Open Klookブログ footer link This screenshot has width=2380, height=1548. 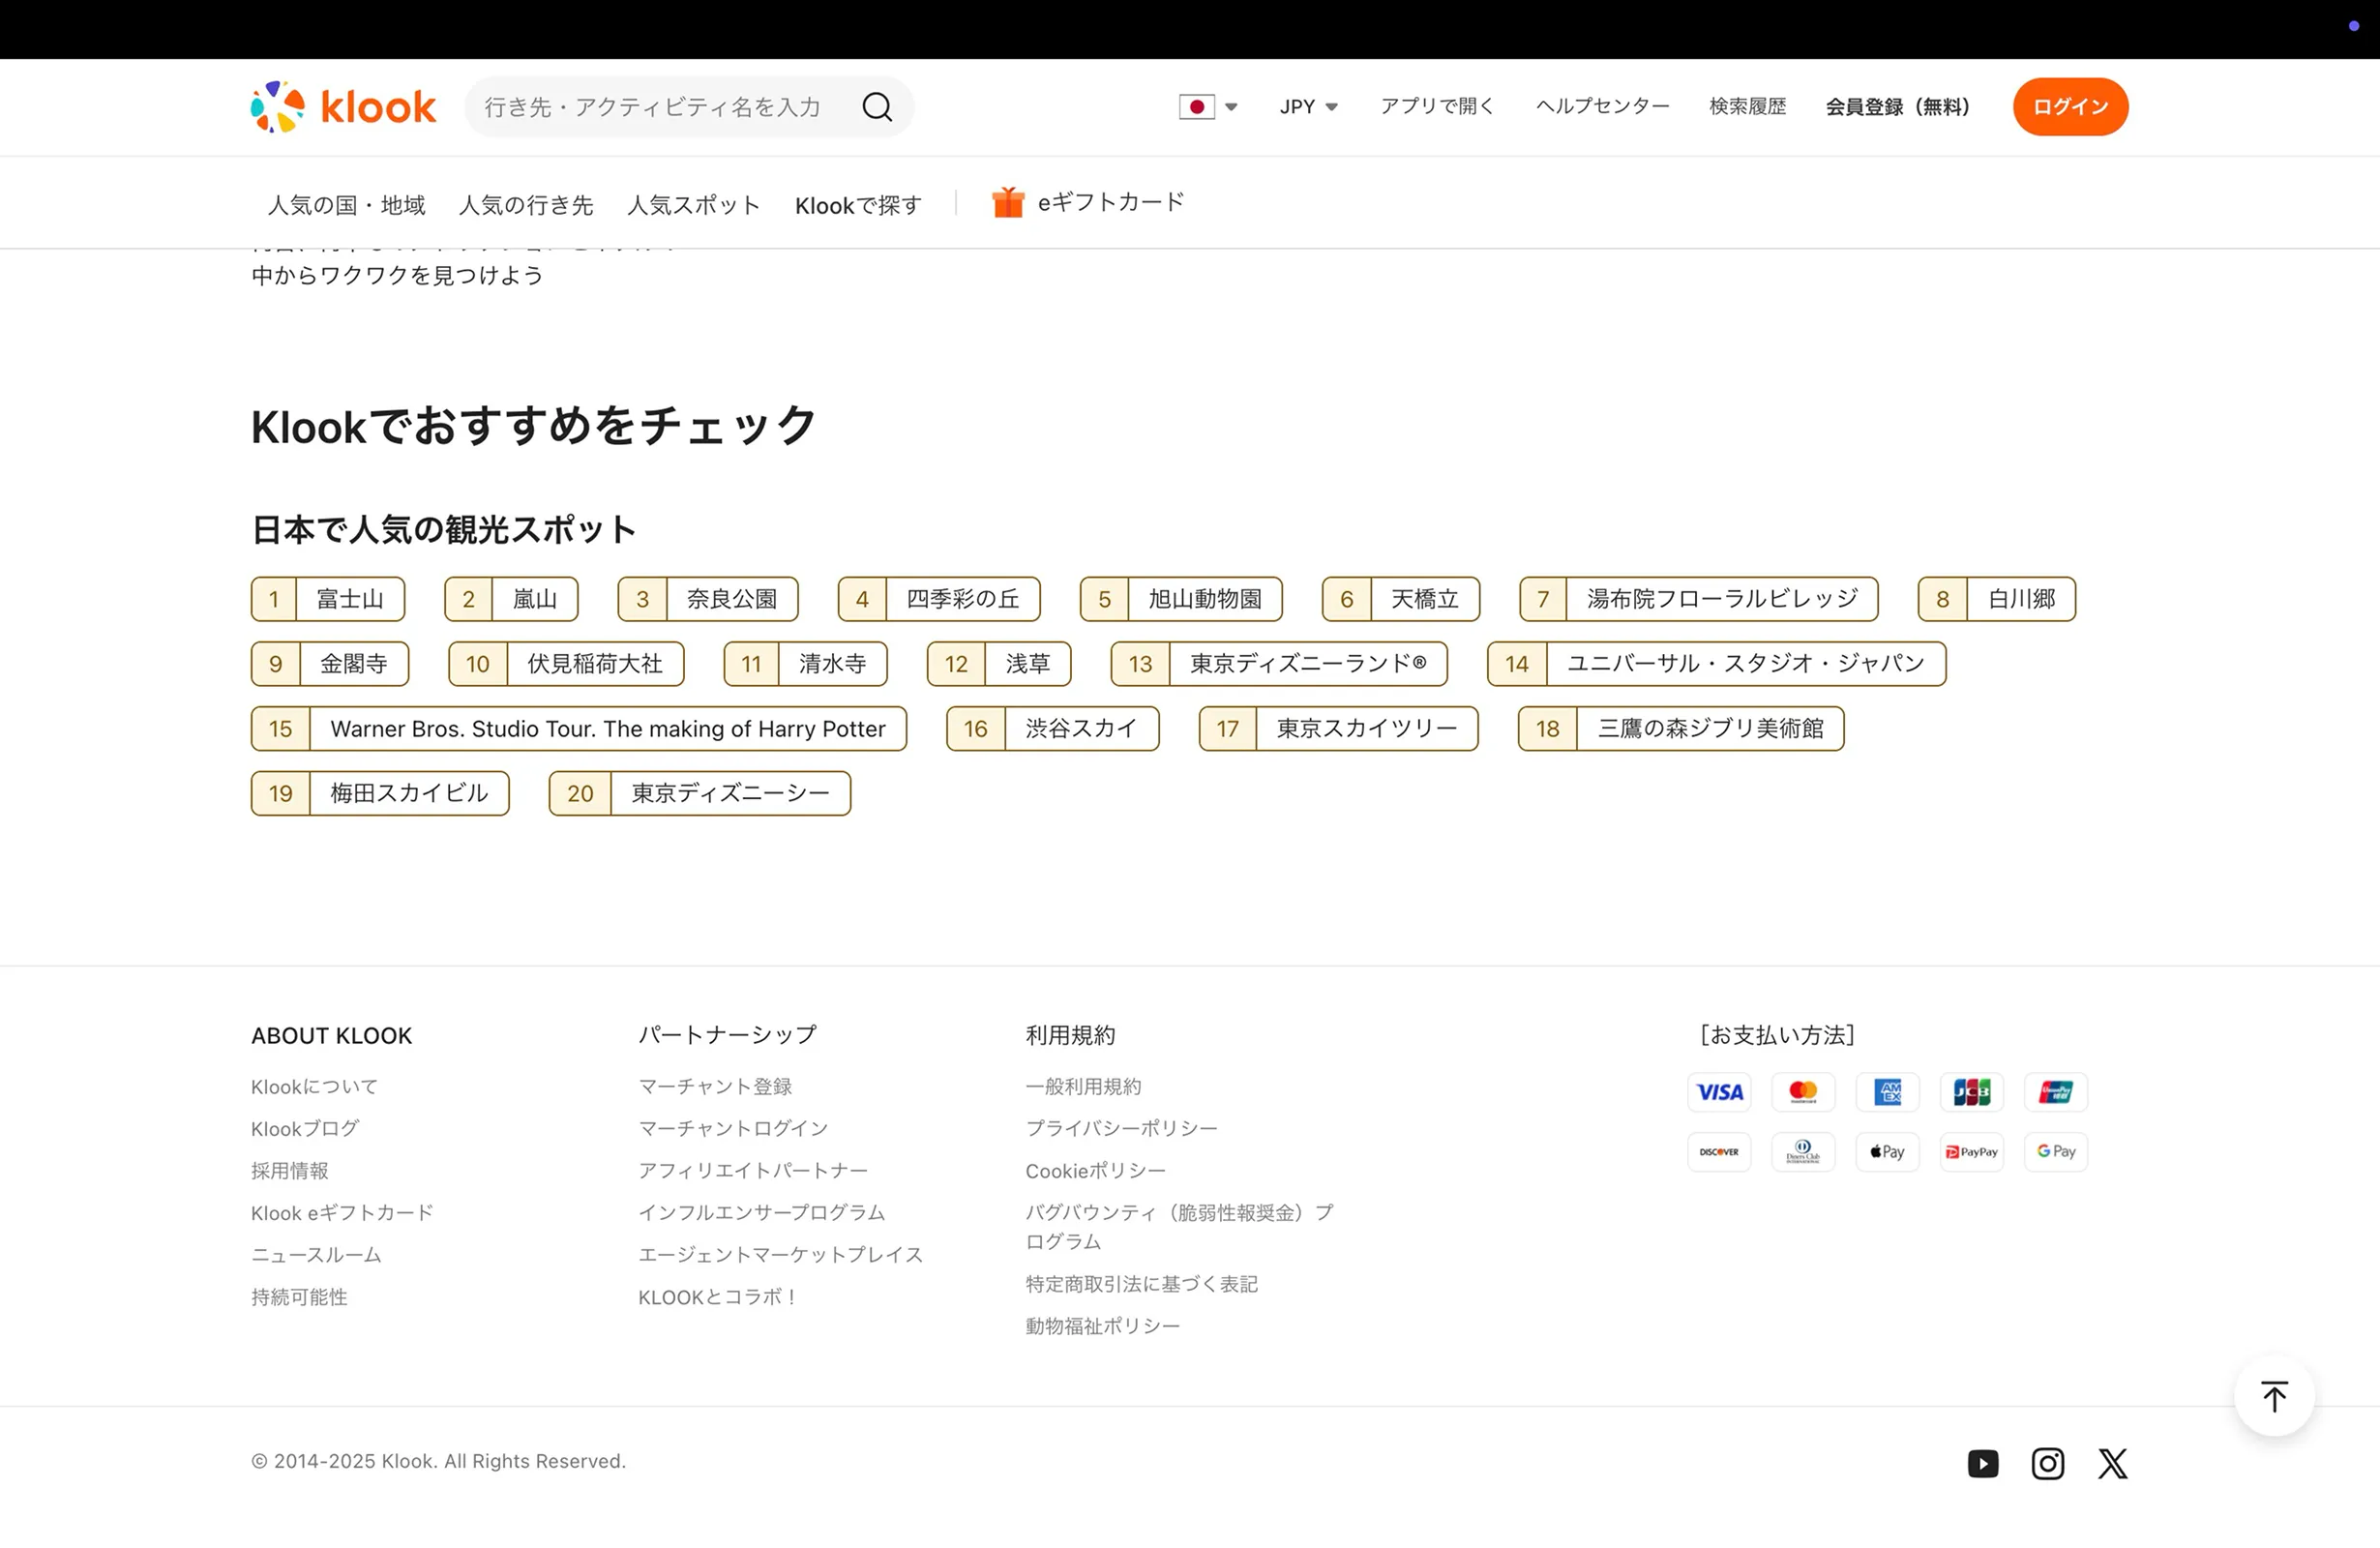pyautogui.click(x=305, y=1129)
